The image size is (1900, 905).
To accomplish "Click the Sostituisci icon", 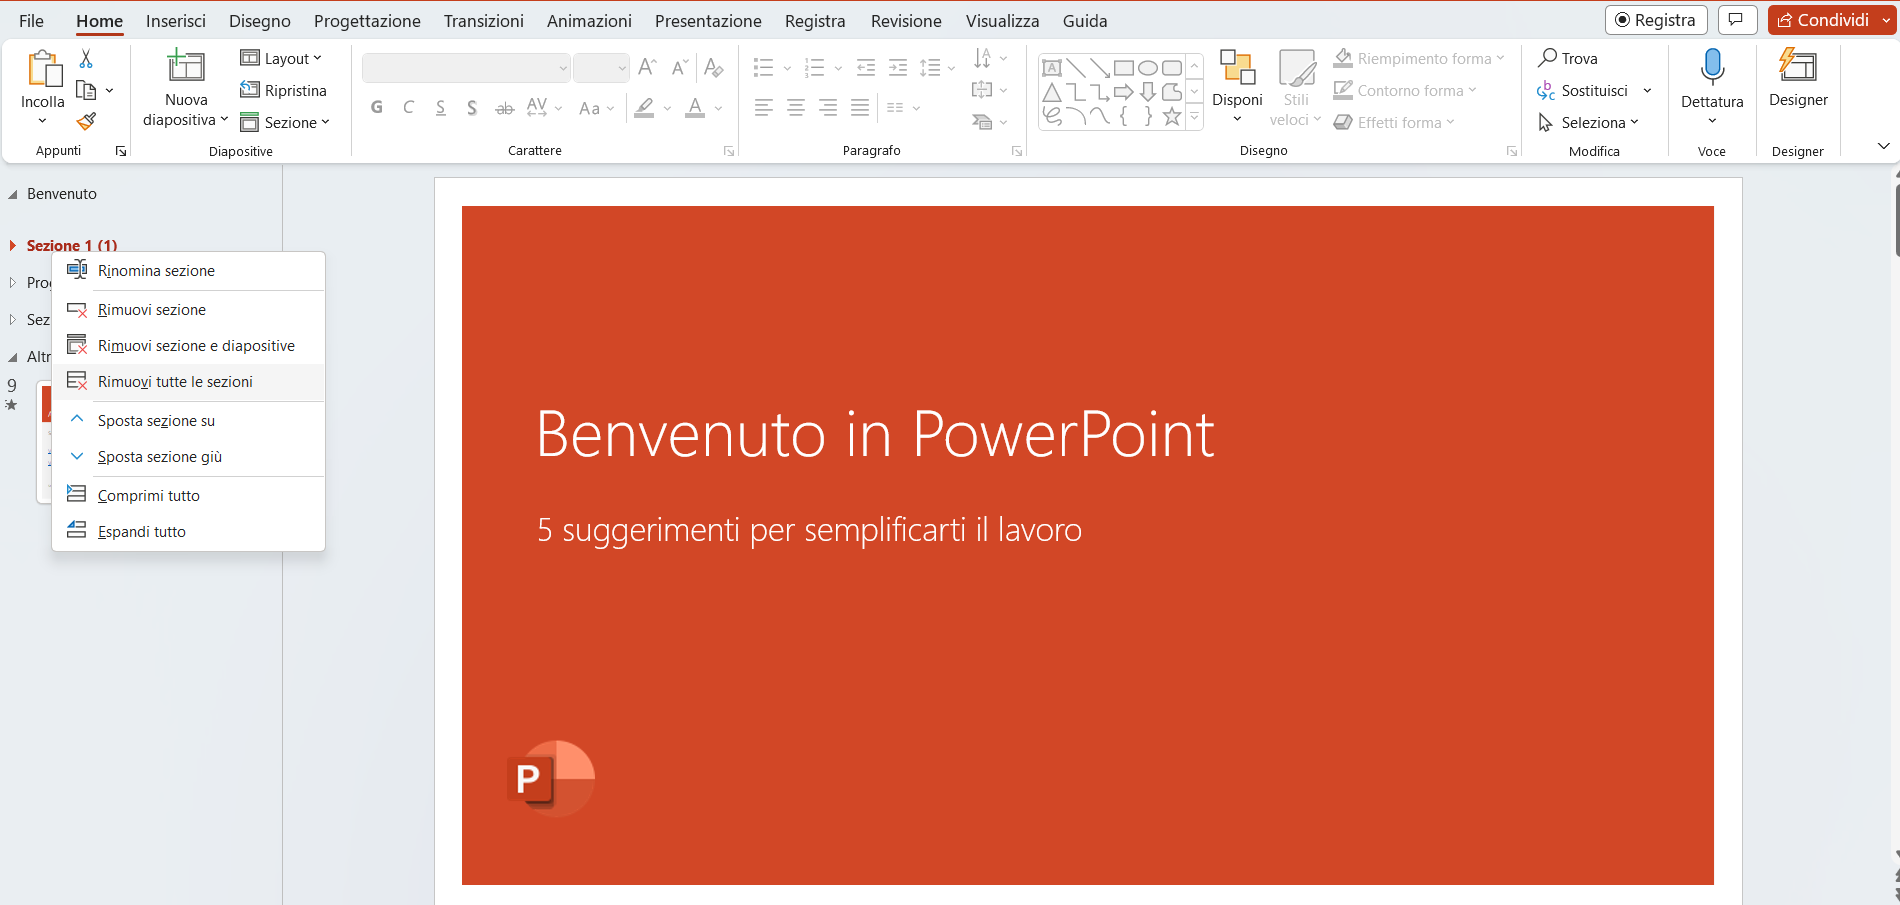I will pos(1546,90).
